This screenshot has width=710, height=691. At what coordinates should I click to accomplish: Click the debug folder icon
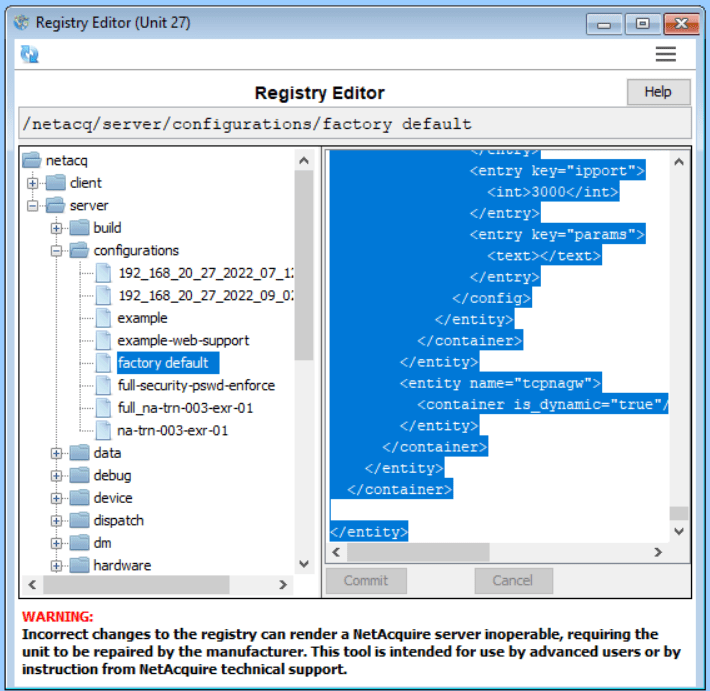[x=79, y=475]
